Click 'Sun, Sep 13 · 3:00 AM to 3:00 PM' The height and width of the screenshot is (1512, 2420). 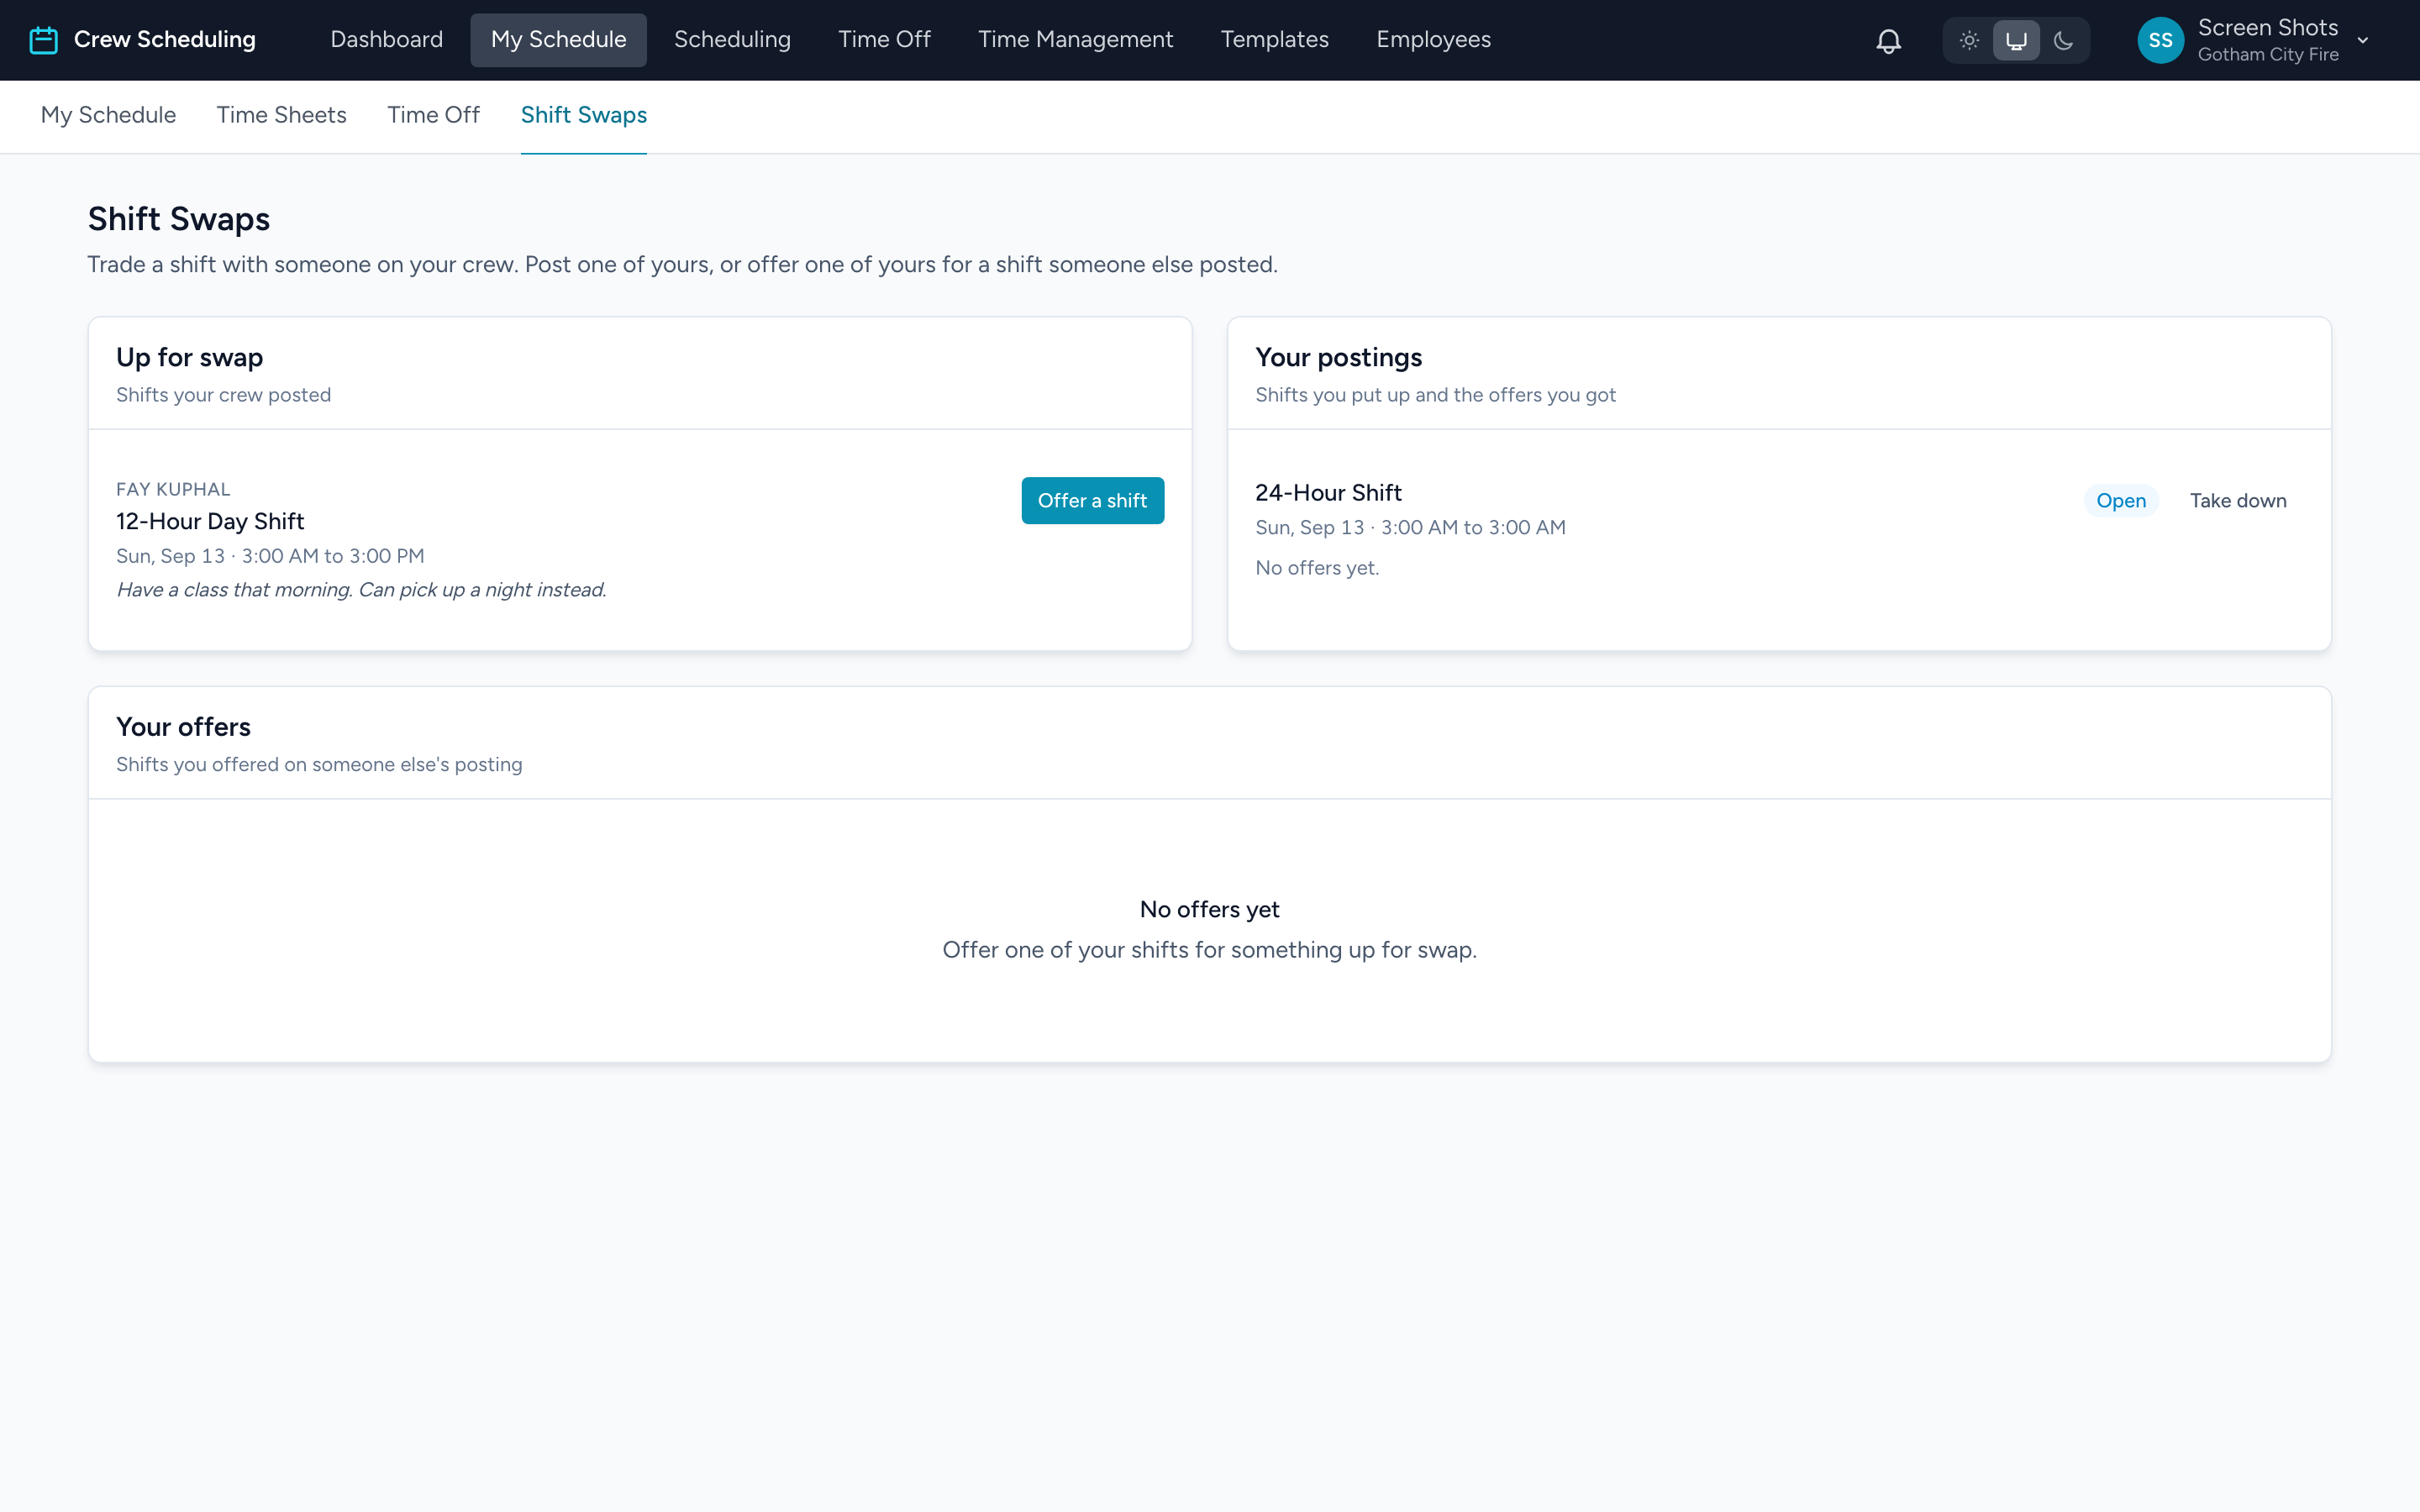270,556
